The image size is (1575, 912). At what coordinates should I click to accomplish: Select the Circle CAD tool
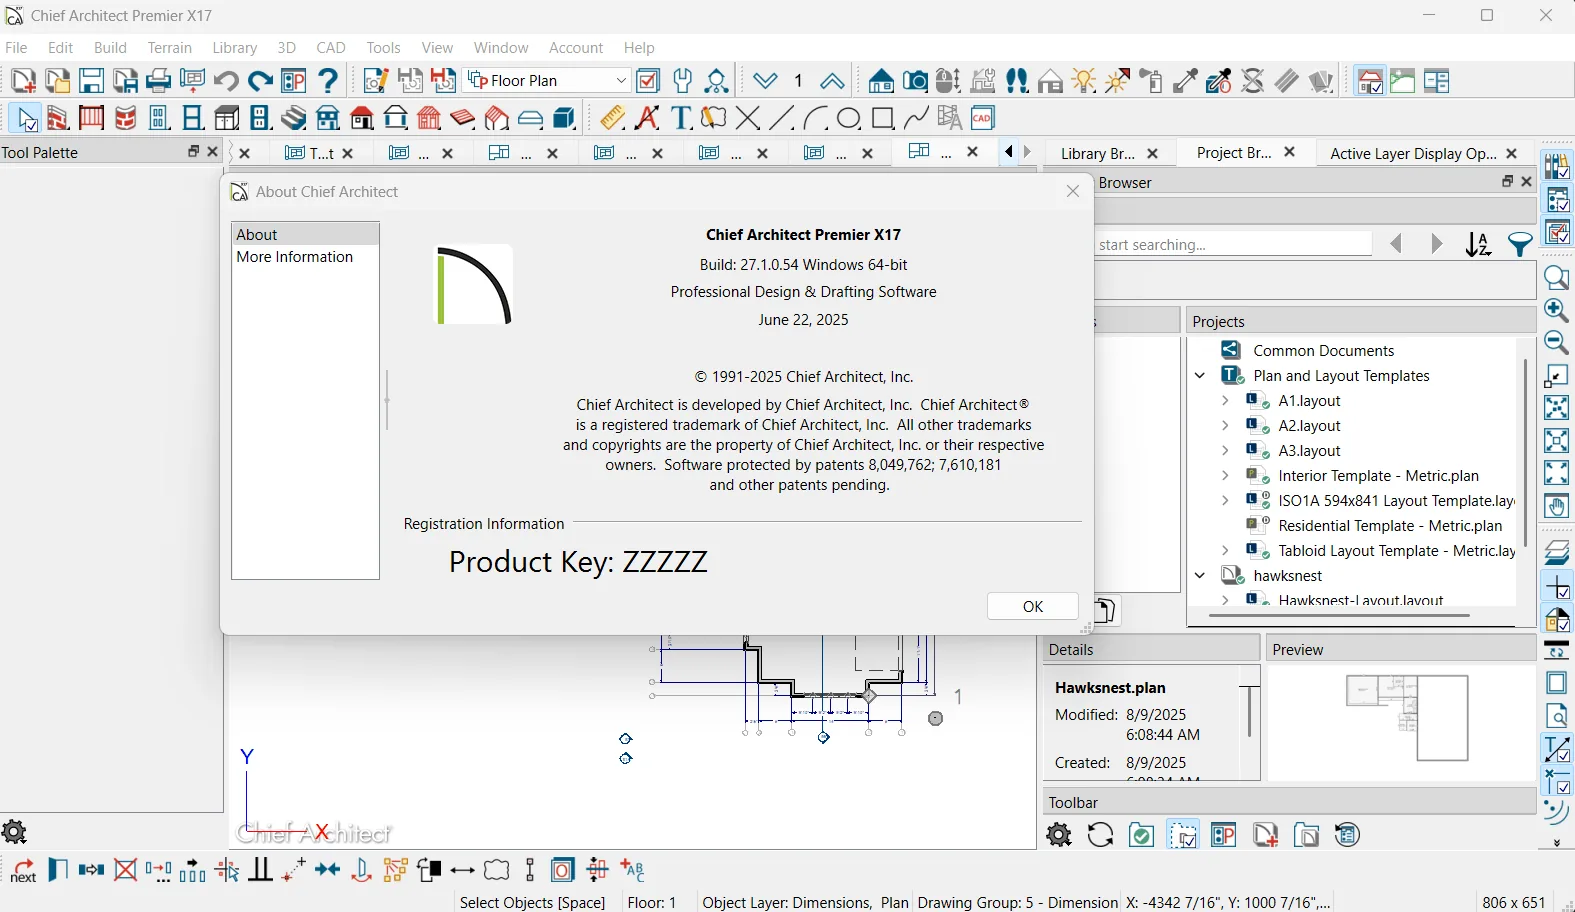coord(849,118)
